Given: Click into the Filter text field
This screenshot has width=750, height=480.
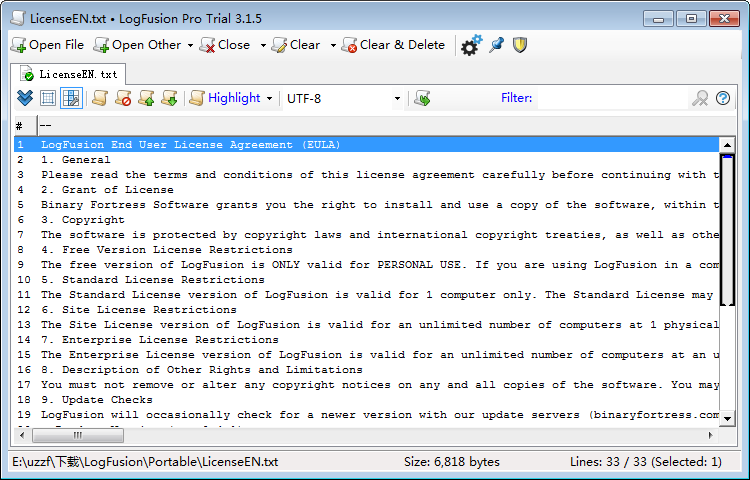Looking at the screenshot, I should click(612, 98).
